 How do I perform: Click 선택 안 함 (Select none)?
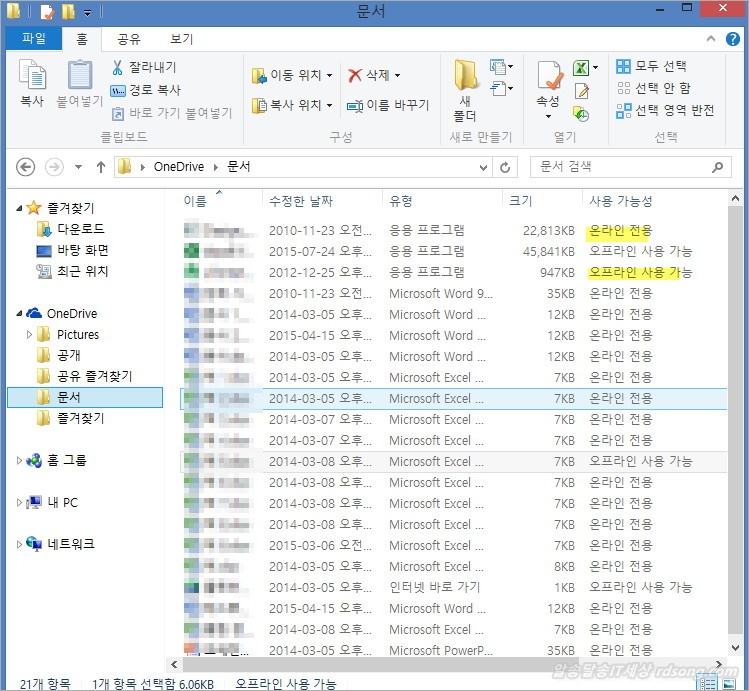tap(653, 88)
